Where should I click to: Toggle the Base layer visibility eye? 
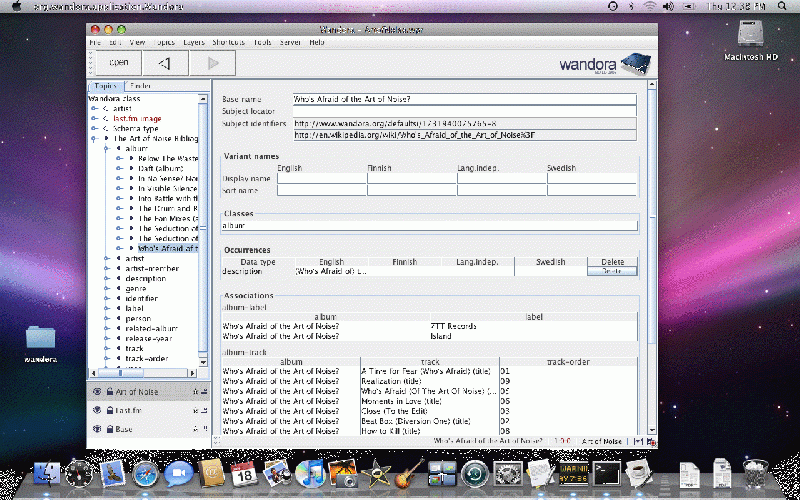click(97, 429)
